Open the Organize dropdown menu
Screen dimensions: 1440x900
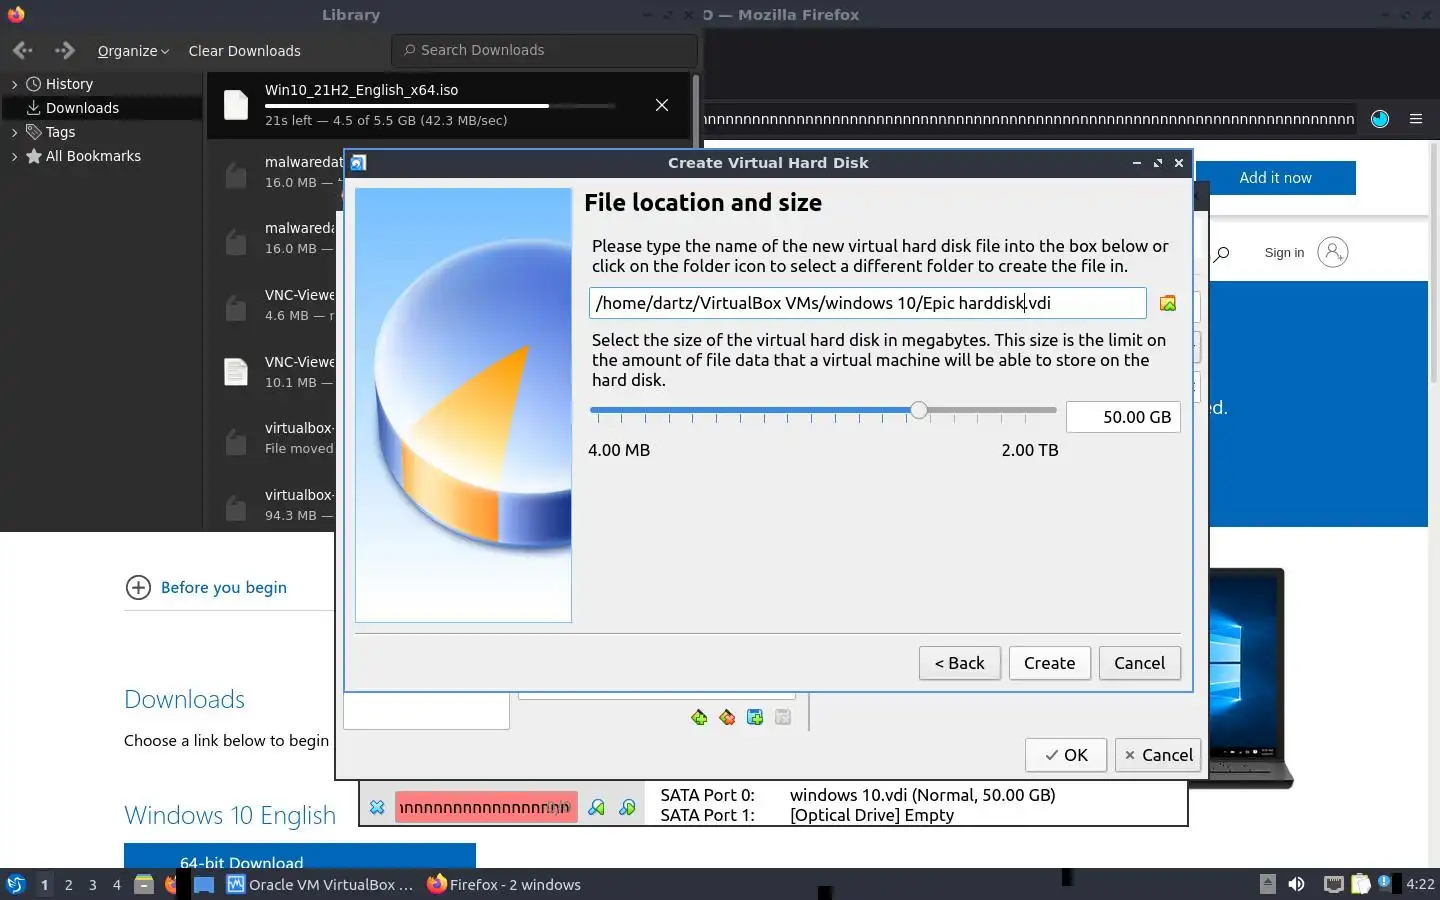[133, 51]
